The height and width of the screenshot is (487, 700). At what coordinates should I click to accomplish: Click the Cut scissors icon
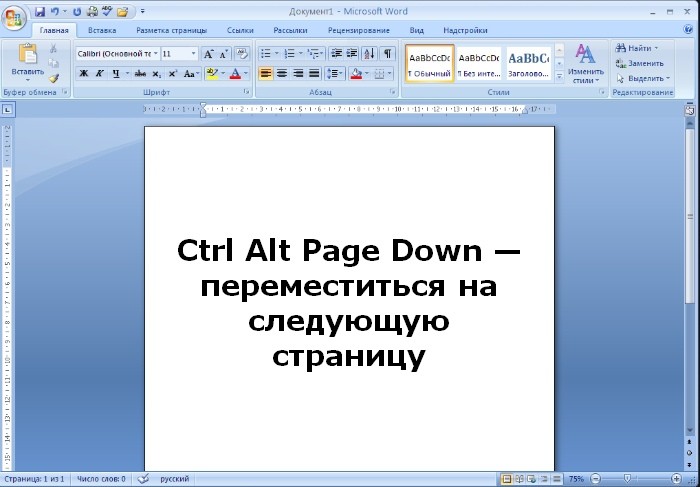click(53, 48)
